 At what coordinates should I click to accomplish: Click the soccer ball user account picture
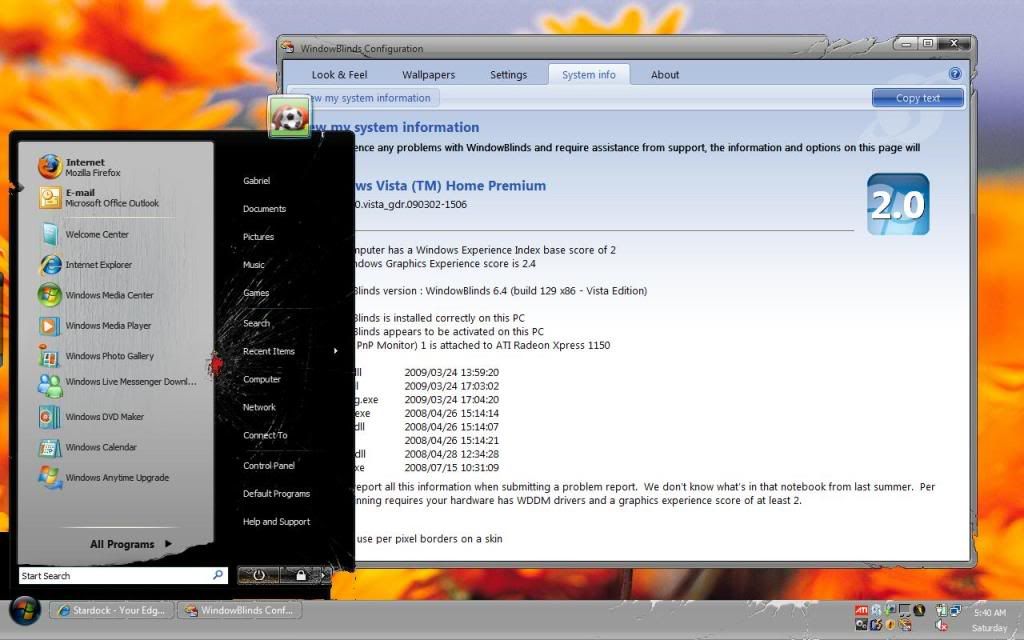289,117
